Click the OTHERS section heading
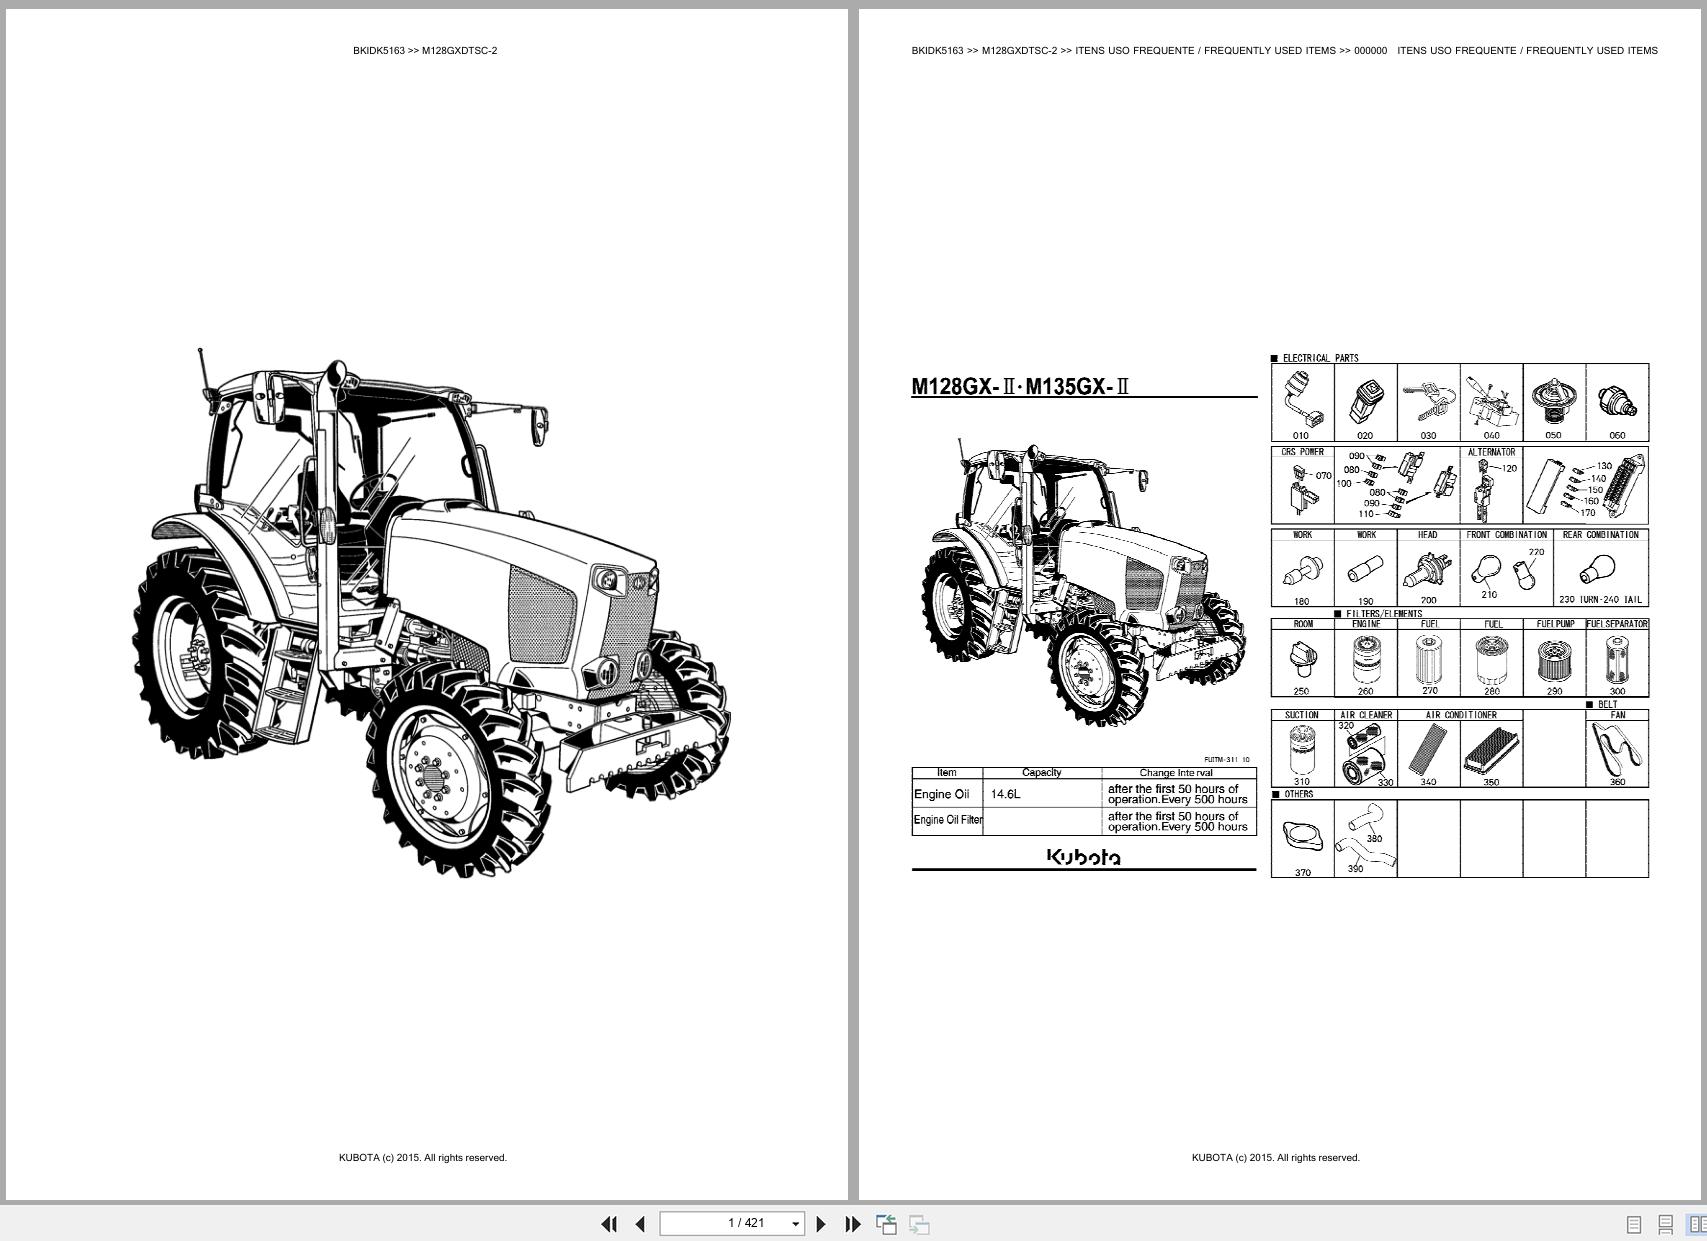Viewport: 1707px width, 1241px height. [x=1299, y=794]
